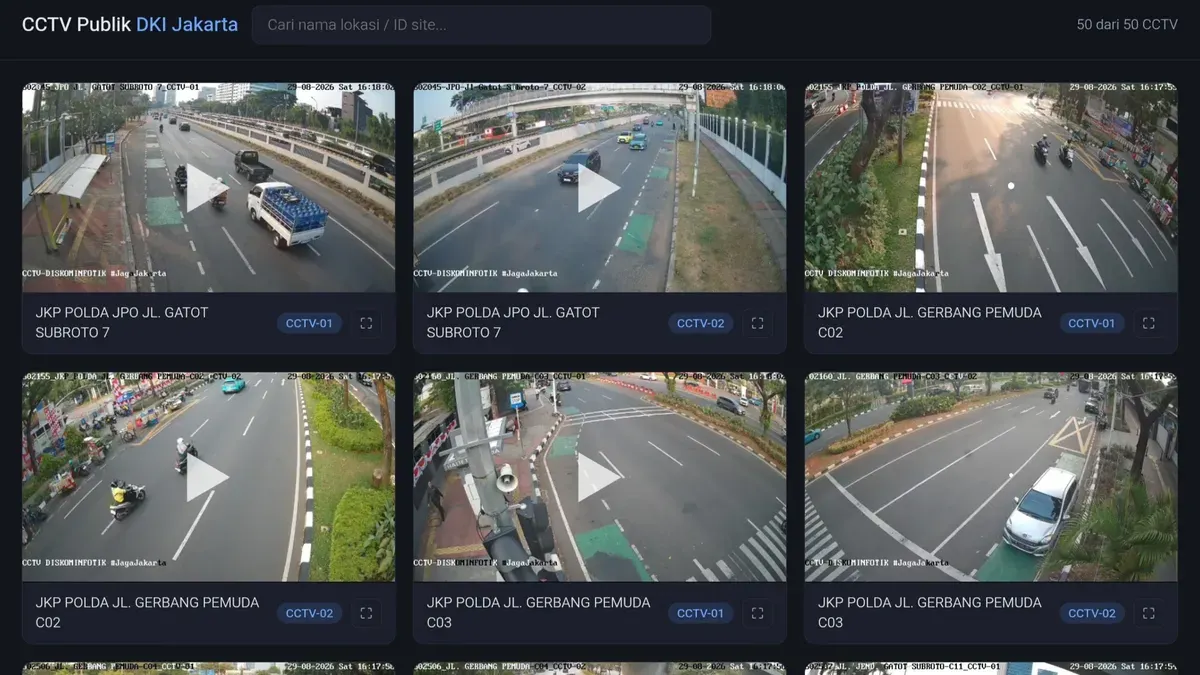The width and height of the screenshot is (1200, 675).
Task: Click title text of Gerbang Pemuda C03 CCTV-02 card
Action: point(930,612)
